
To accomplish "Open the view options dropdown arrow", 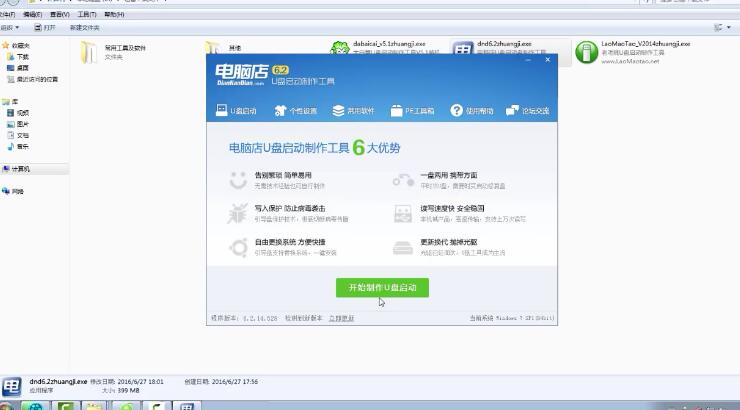I will [x=729, y=28].
